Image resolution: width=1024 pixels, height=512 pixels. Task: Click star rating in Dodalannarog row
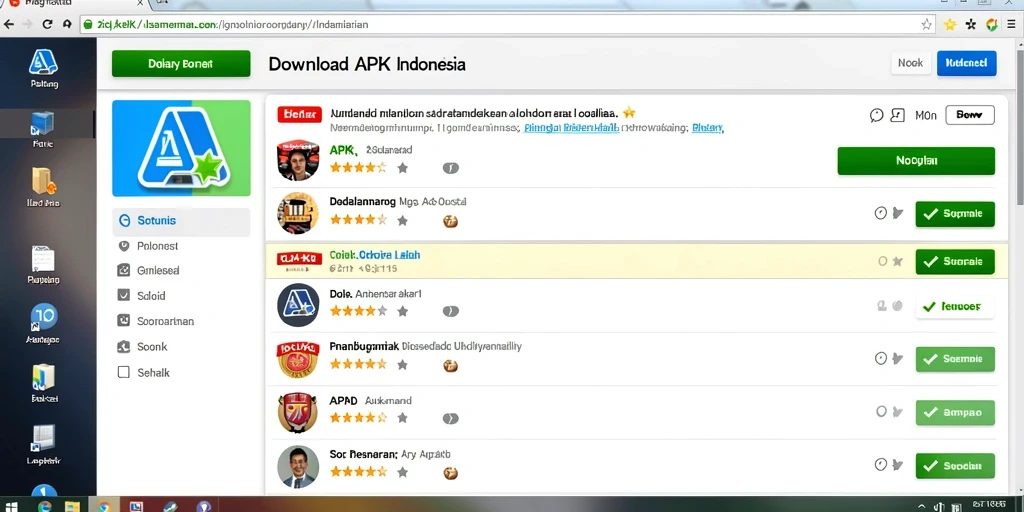coord(358,219)
